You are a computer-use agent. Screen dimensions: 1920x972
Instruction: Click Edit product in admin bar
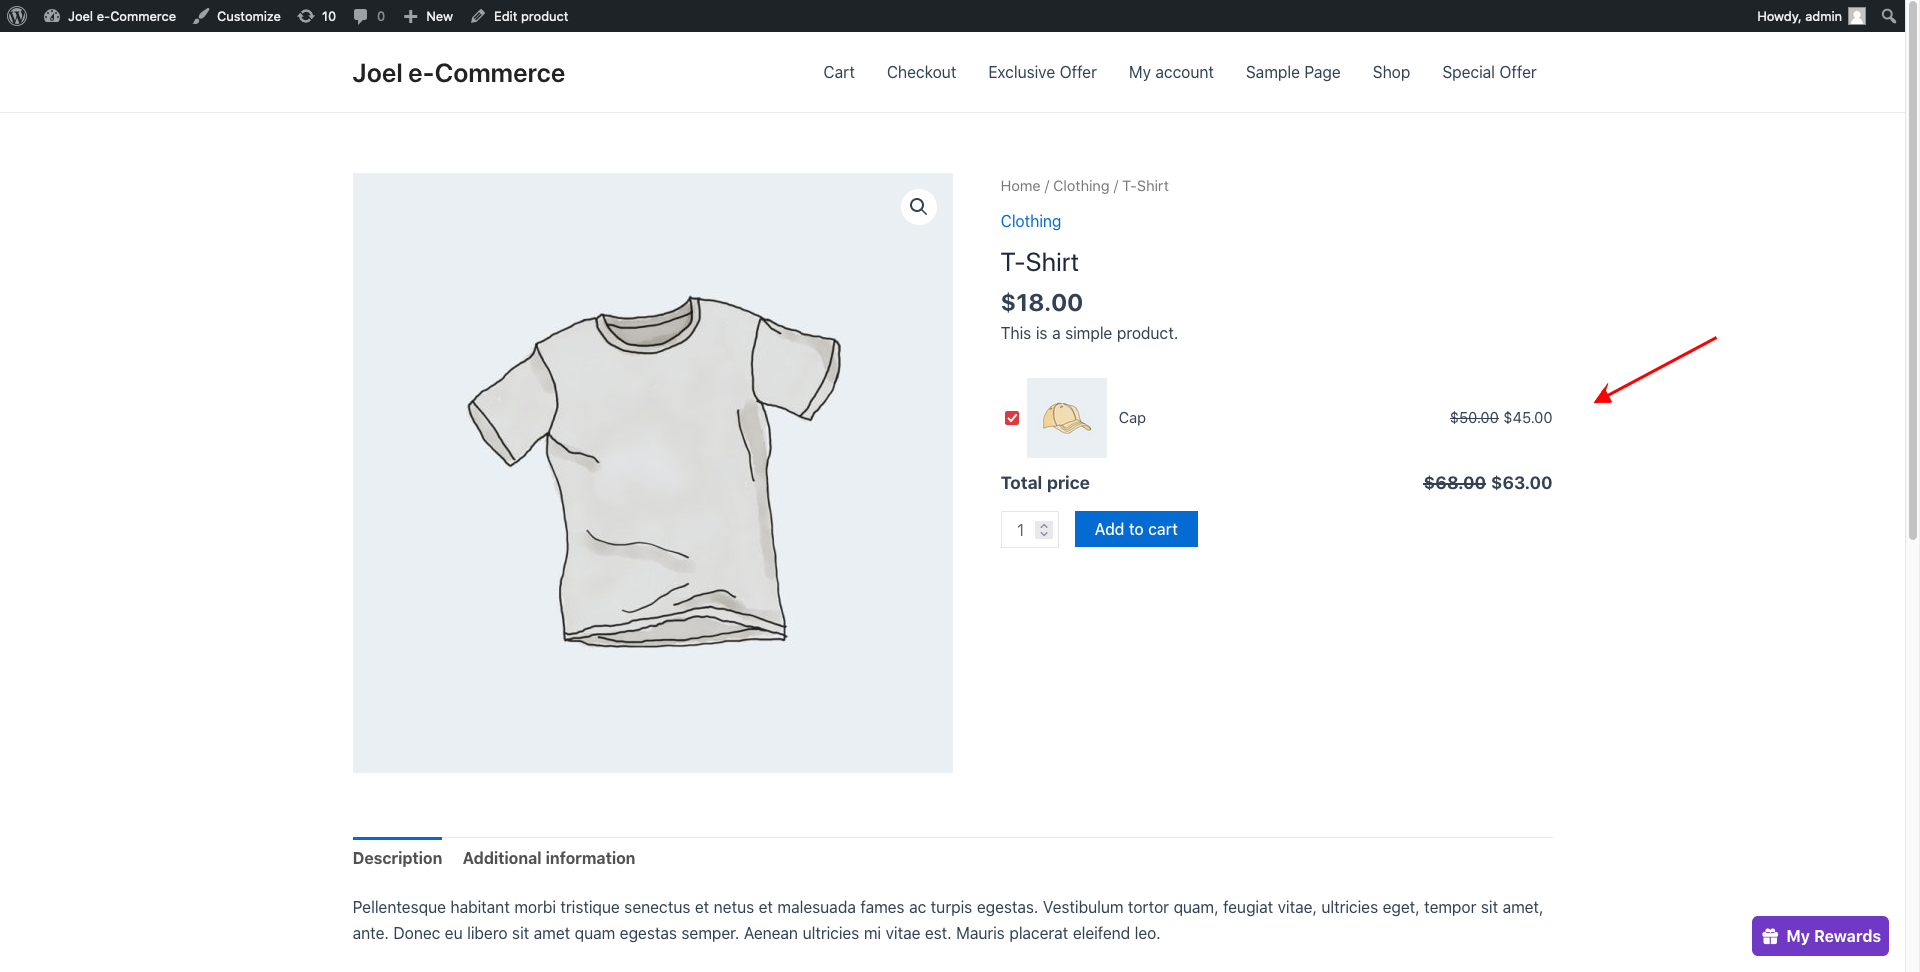pyautogui.click(x=519, y=16)
